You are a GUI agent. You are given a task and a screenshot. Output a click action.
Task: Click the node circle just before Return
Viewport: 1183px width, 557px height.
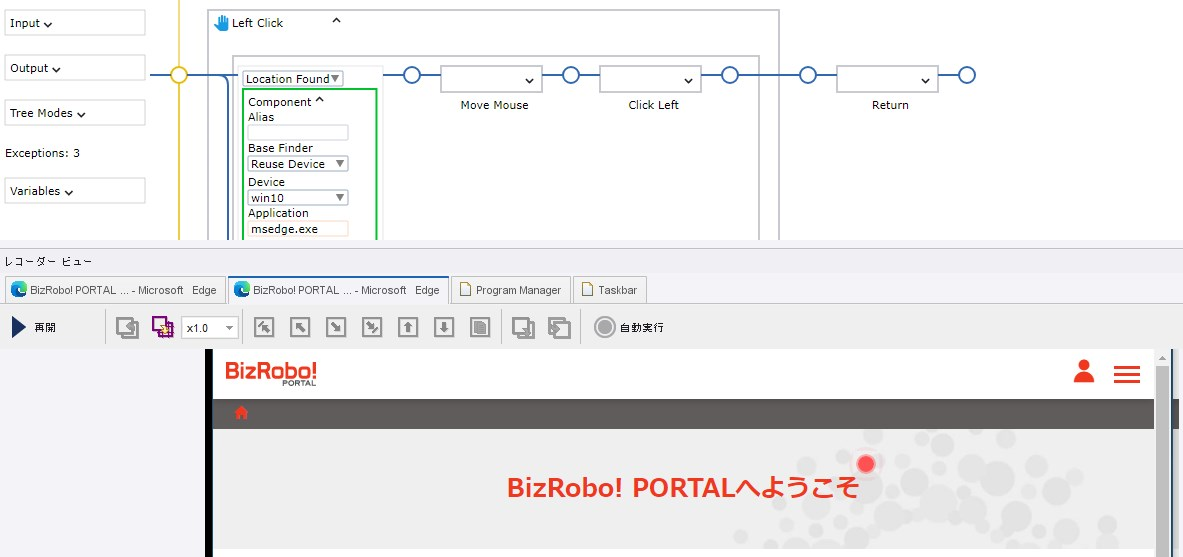click(808, 75)
